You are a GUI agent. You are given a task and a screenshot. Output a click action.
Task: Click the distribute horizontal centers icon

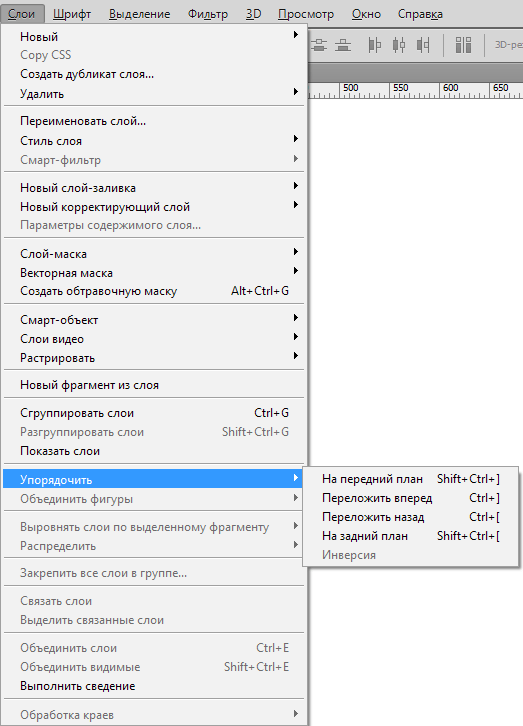coord(398,45)
